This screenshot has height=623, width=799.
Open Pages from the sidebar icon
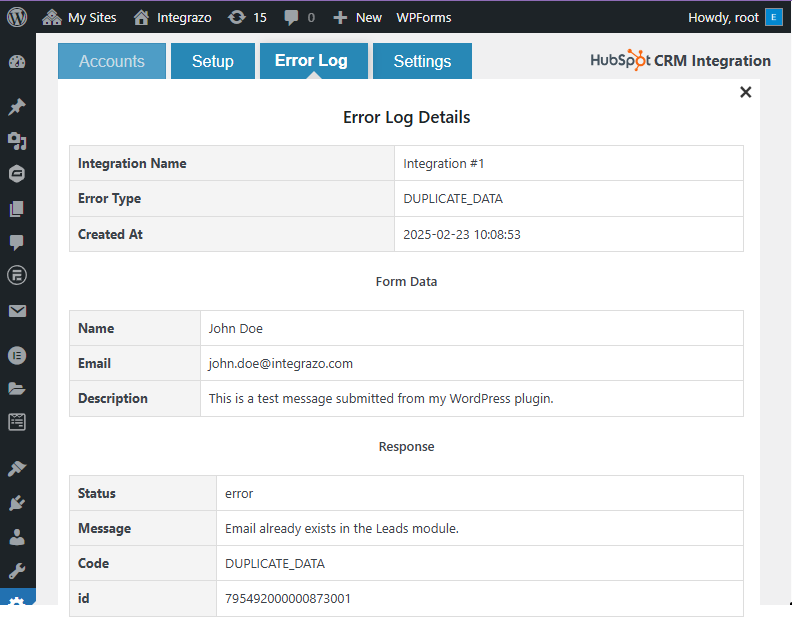click(x=17, y=208)
